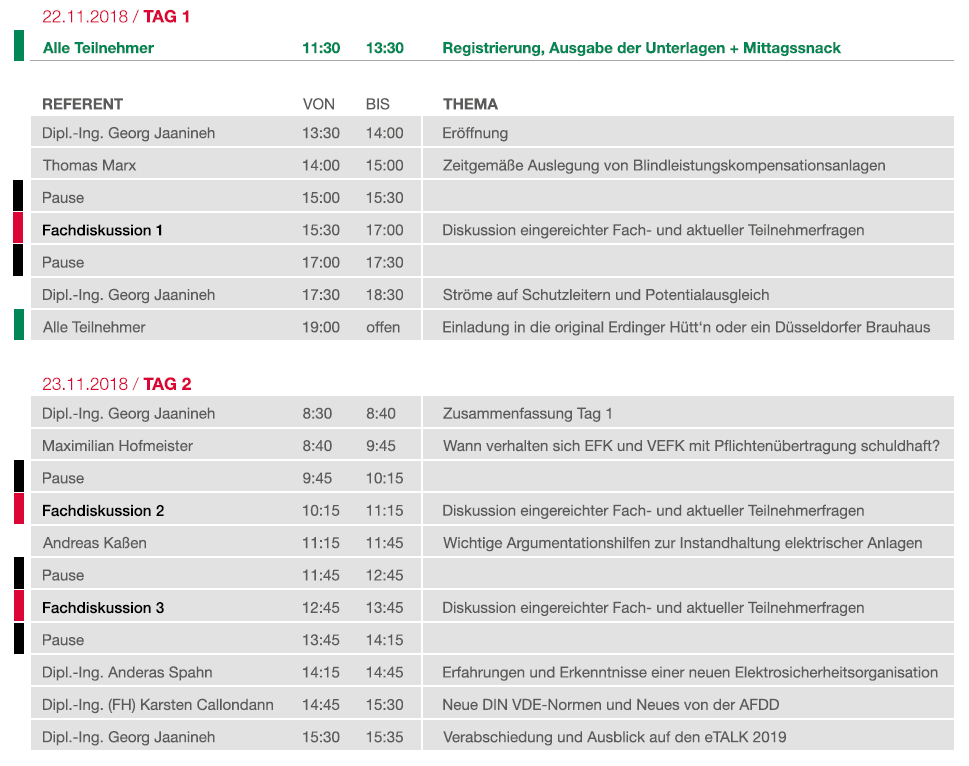Click on the name Andreas Kaßen

[x=95, y=543]
